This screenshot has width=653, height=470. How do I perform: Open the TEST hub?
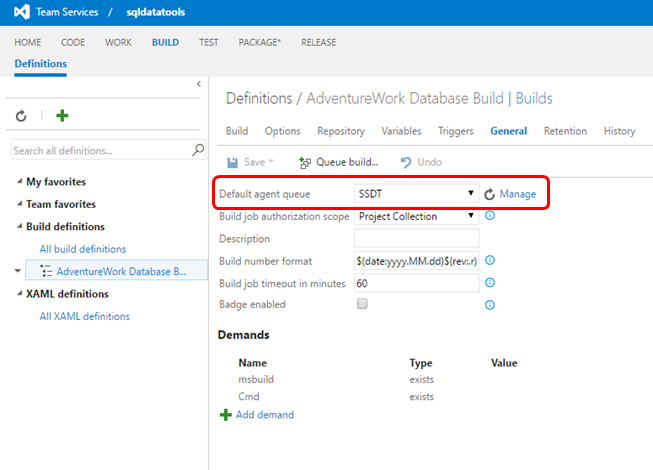[209, 42]
